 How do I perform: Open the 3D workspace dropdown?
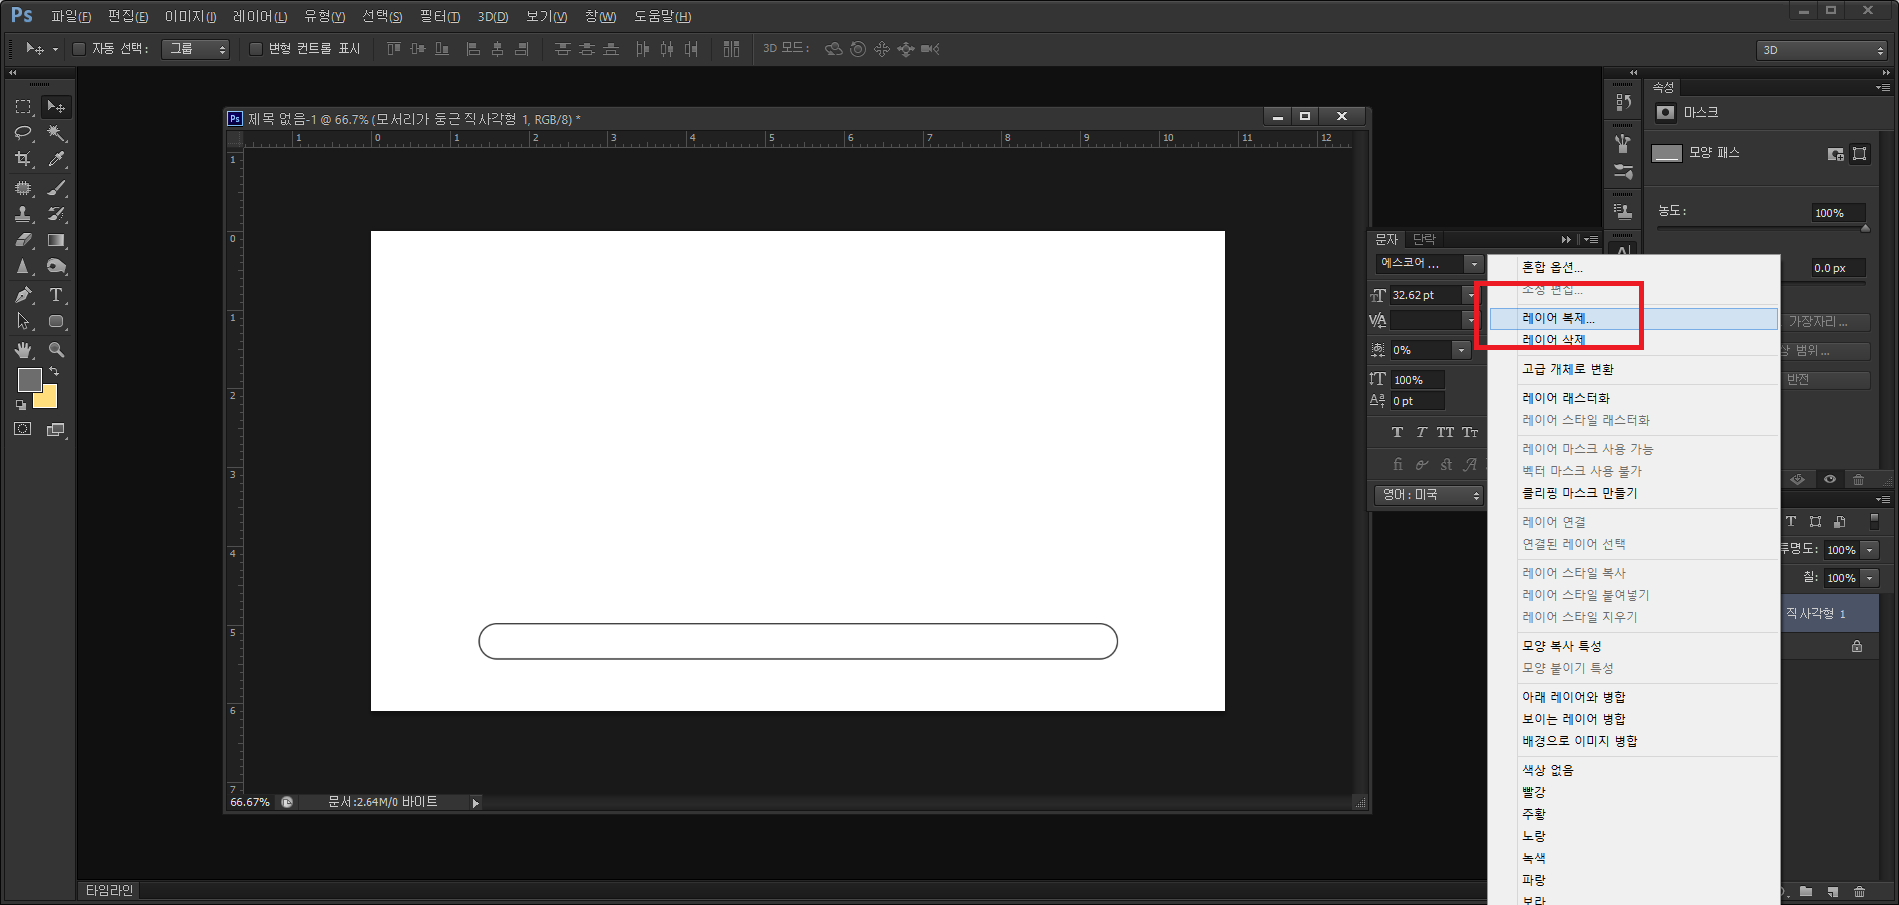1822,50
